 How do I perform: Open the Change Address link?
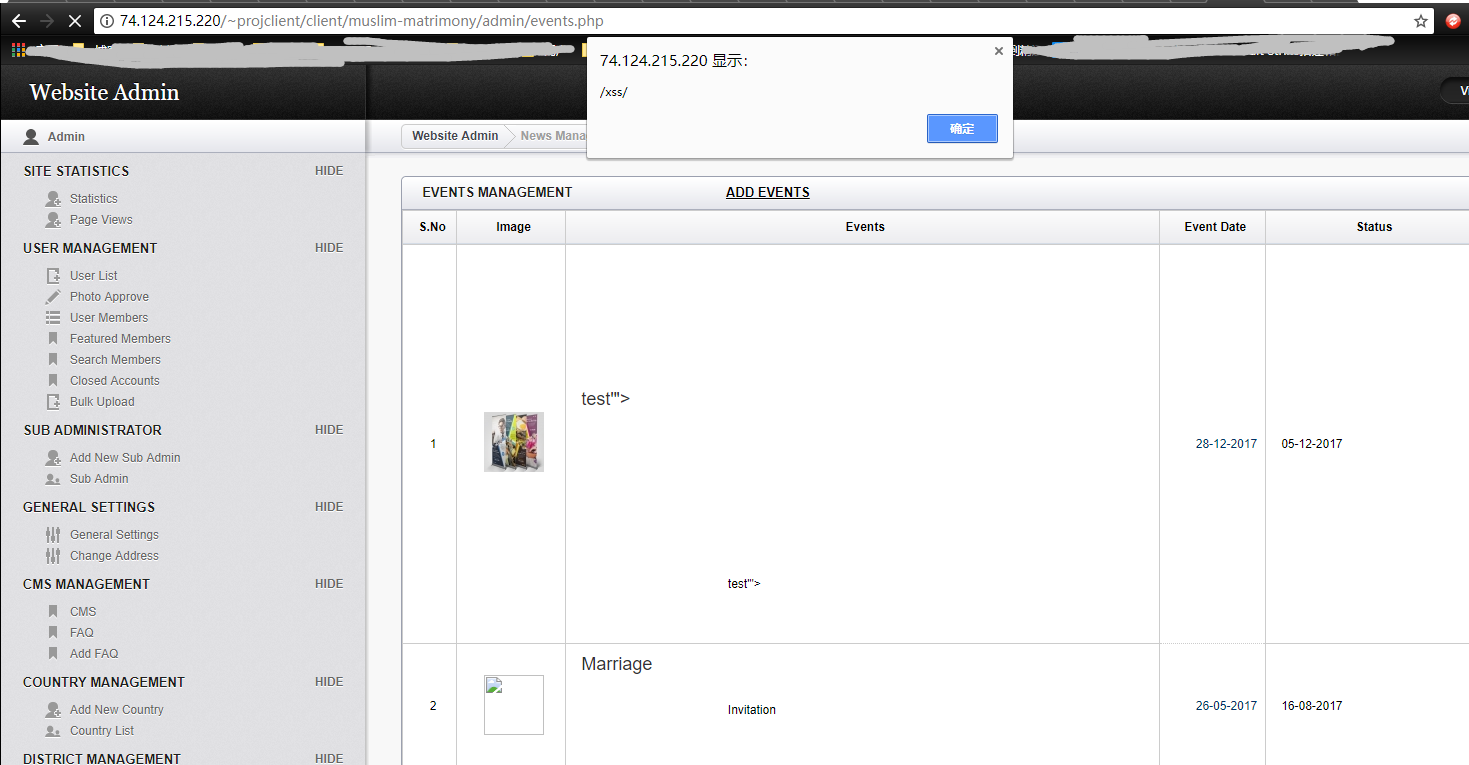[114, 556]
